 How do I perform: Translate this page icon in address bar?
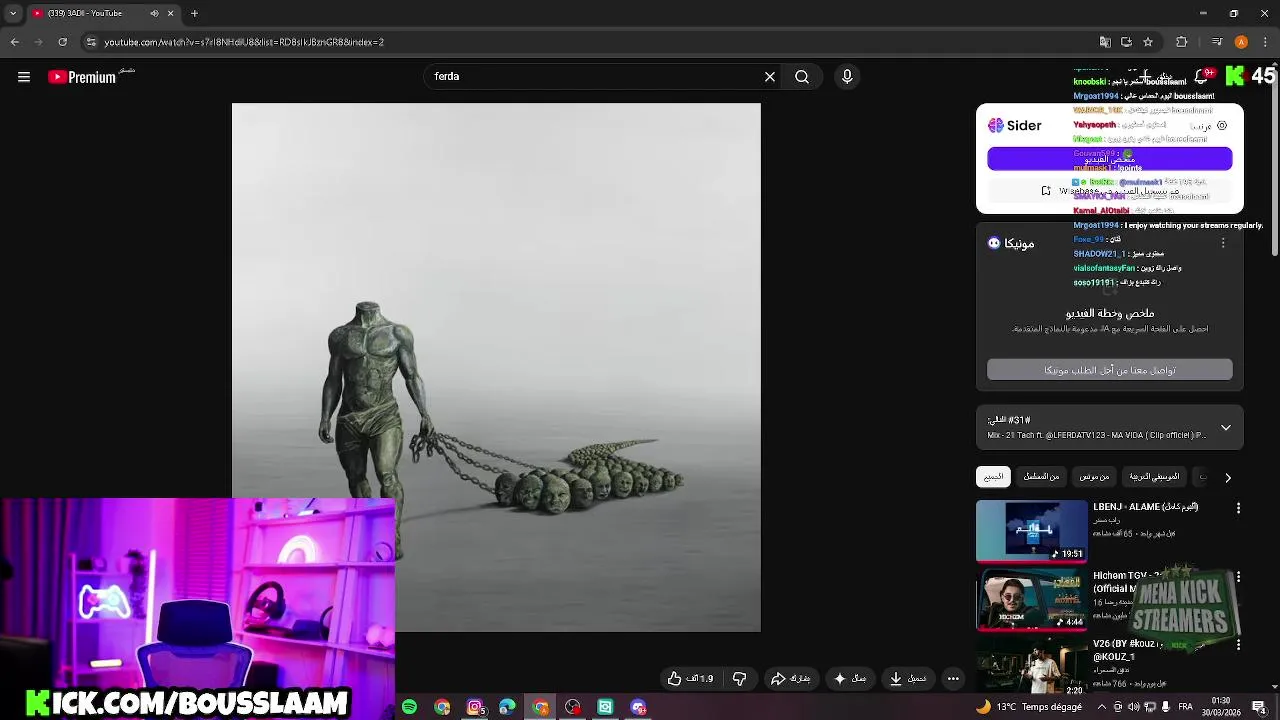[x=1105, y=42]
